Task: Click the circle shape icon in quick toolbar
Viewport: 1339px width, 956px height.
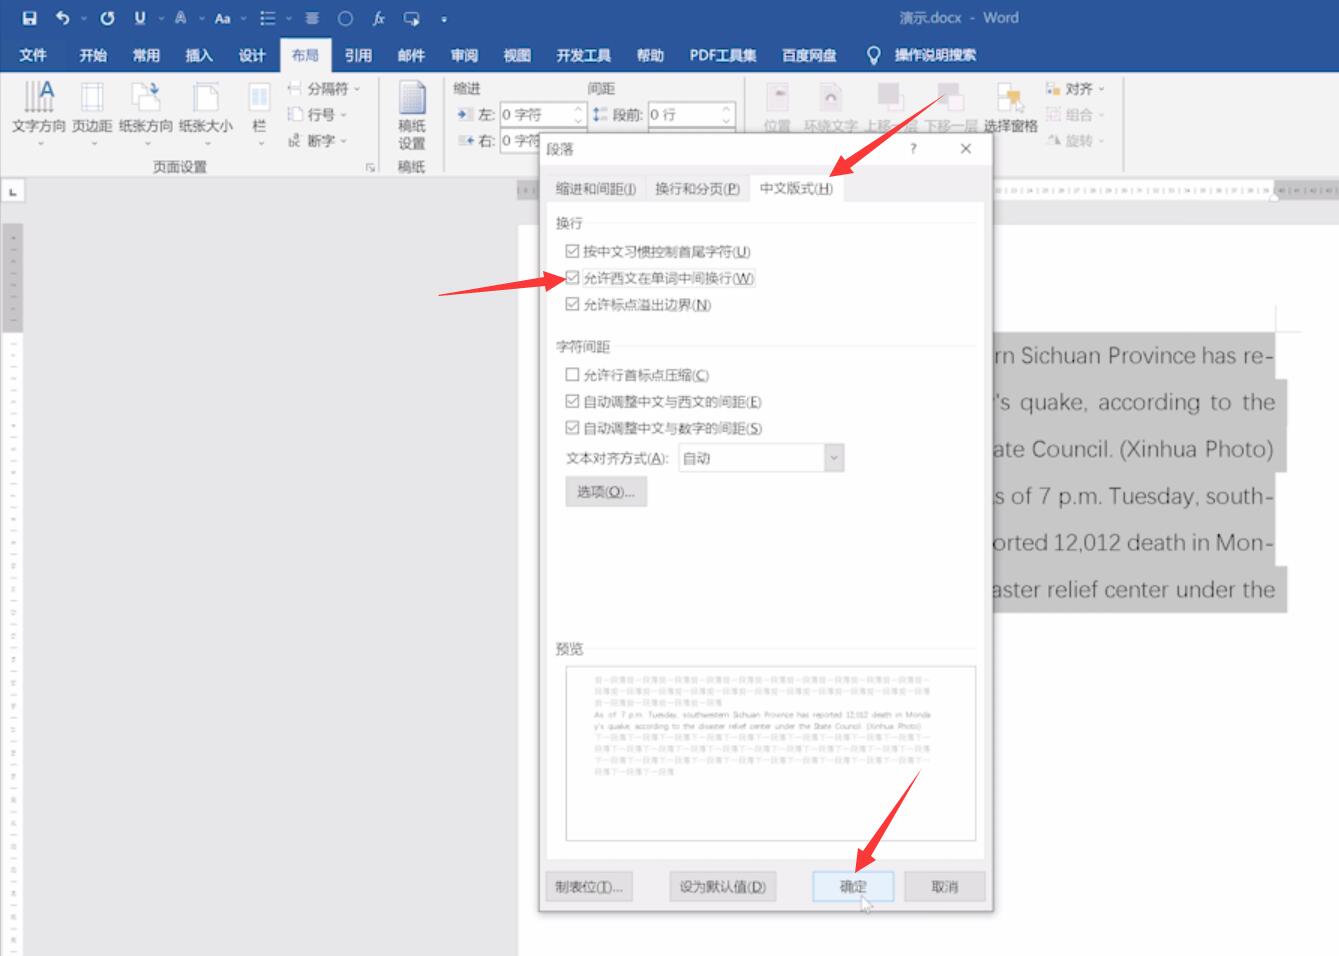Action: (x=345, y=18)
